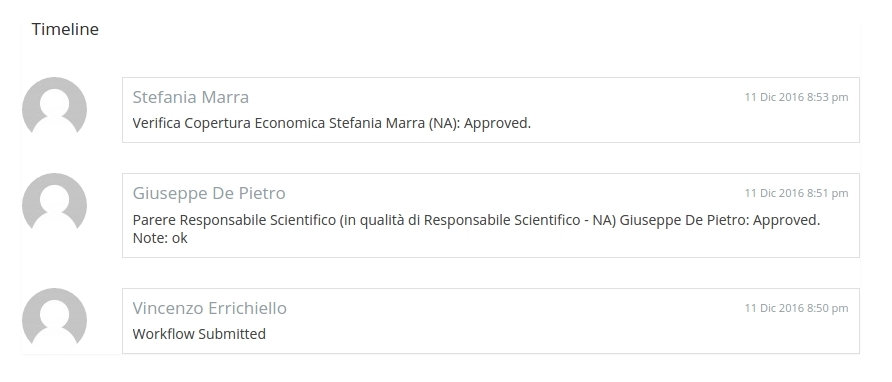892x382 pixels.
Task: Open Giuseppe De Pietro's name link
Action: [209, 193]
